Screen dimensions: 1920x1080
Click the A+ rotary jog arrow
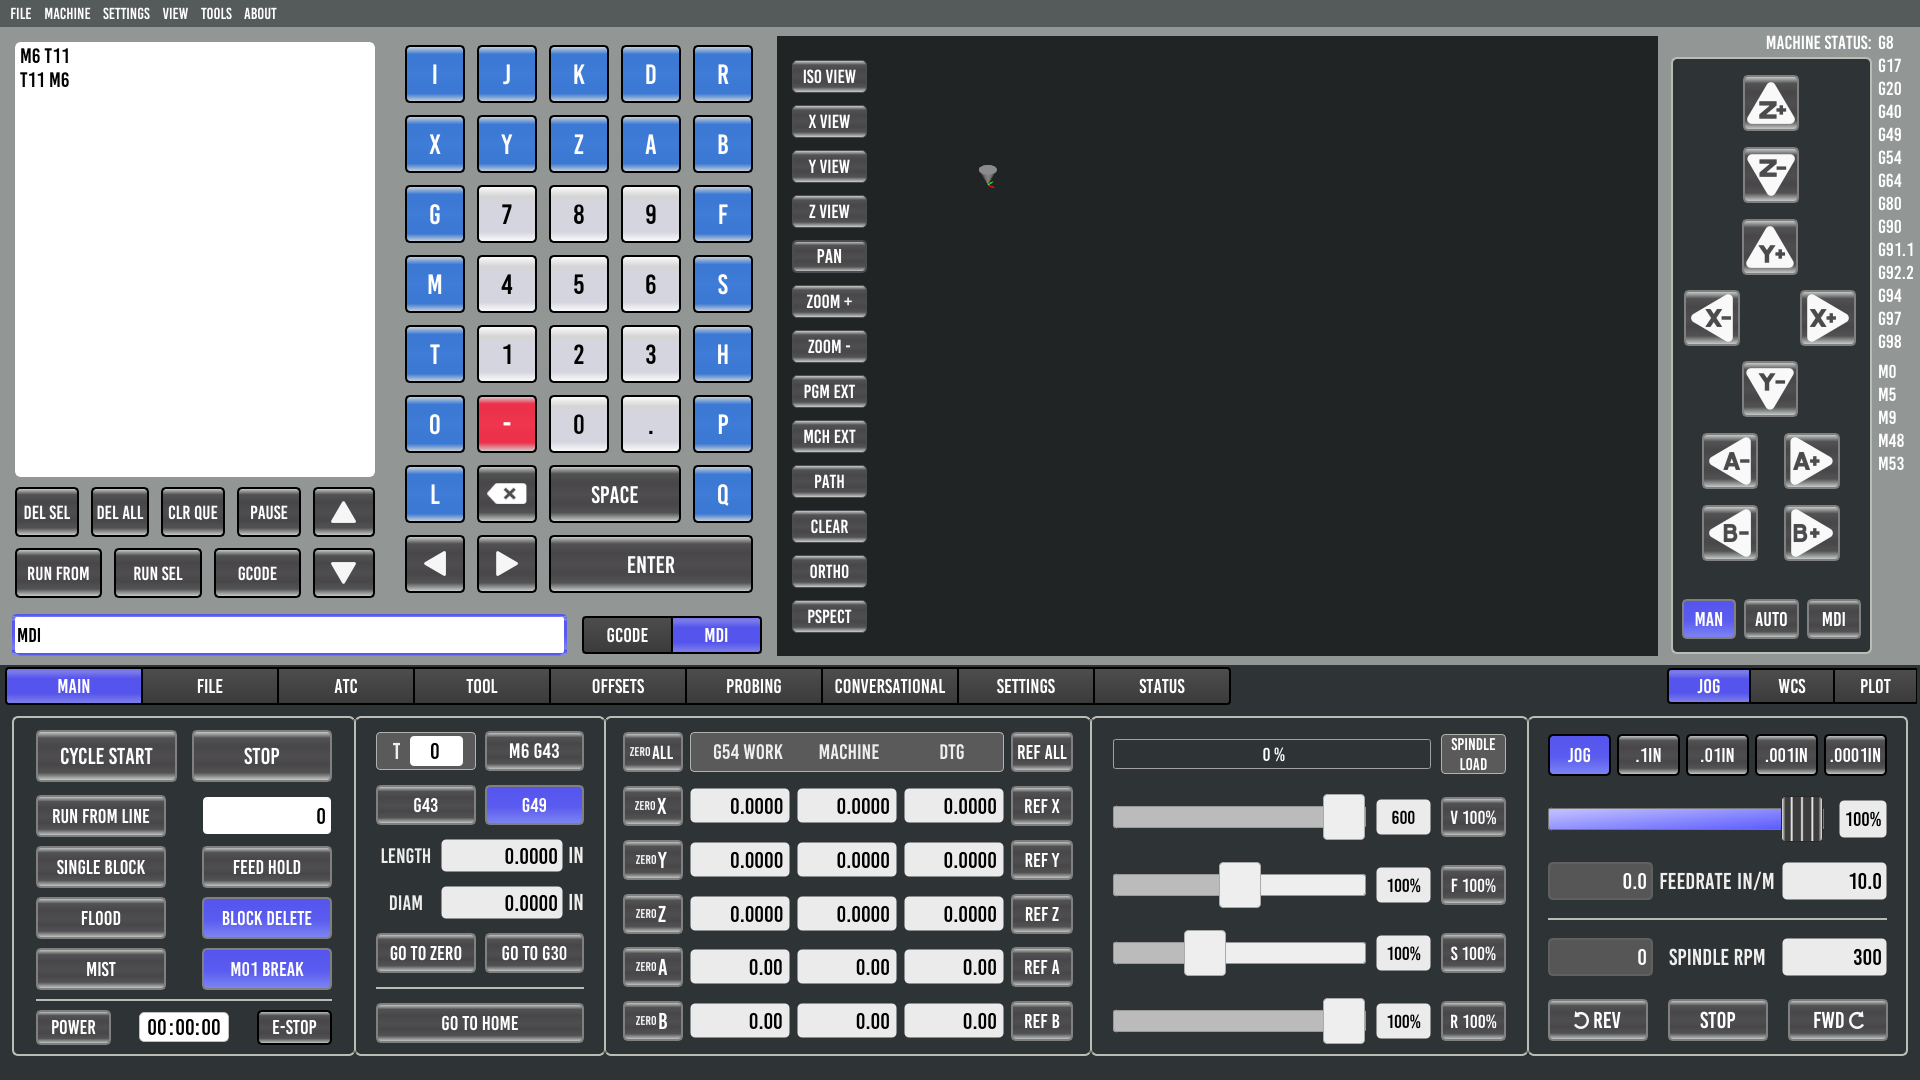[1812, 462]
